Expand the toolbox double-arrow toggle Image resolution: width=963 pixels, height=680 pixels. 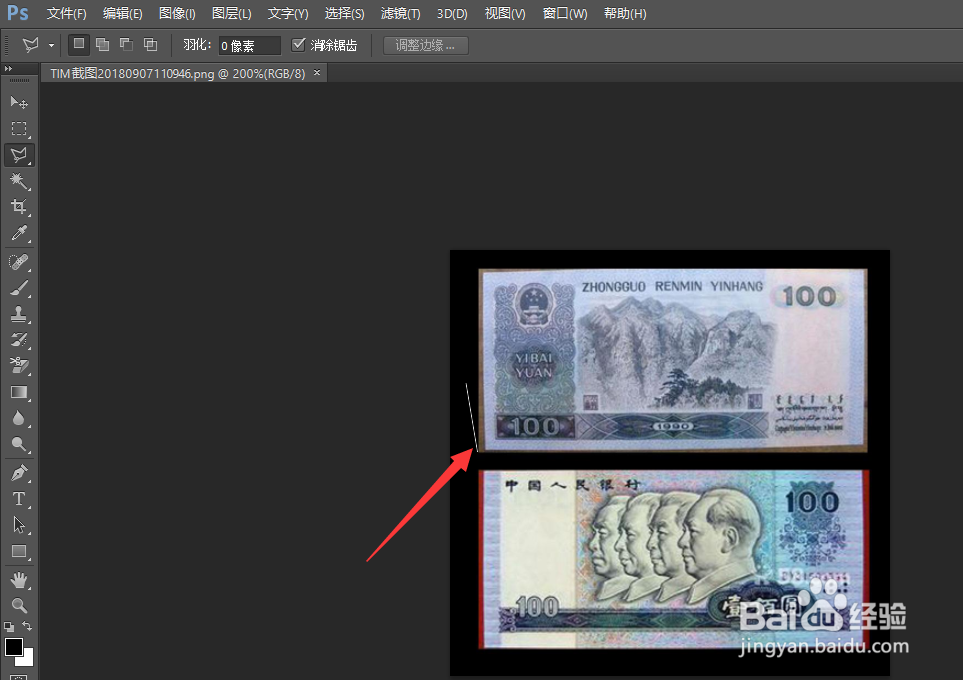pos(8,69)
